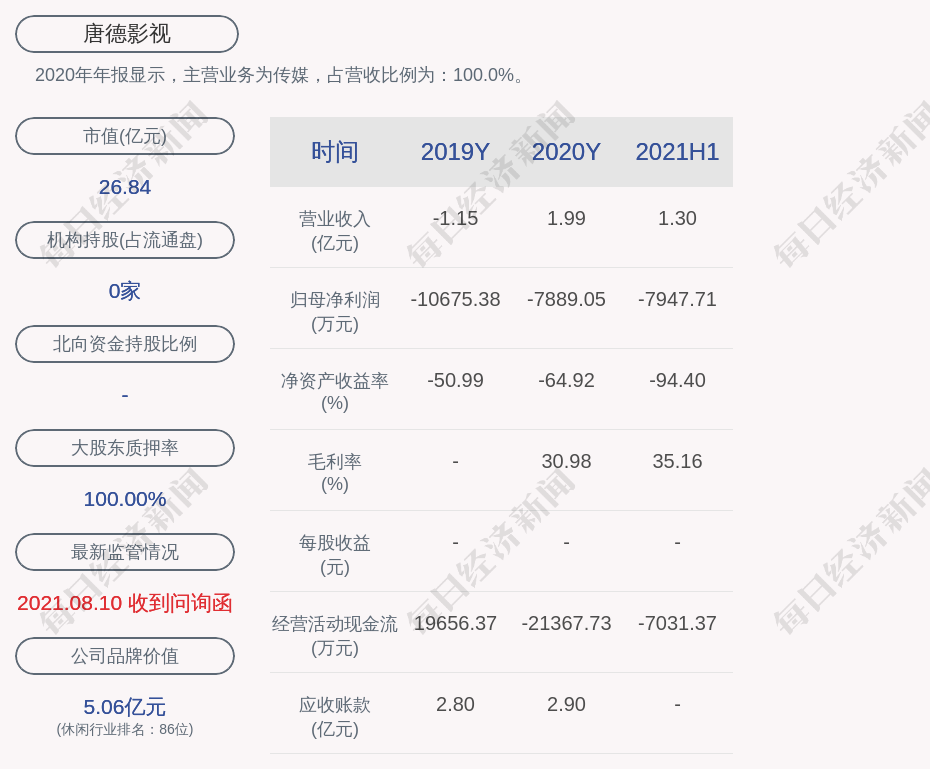Click the ROE value -50.99

point(455,380)
